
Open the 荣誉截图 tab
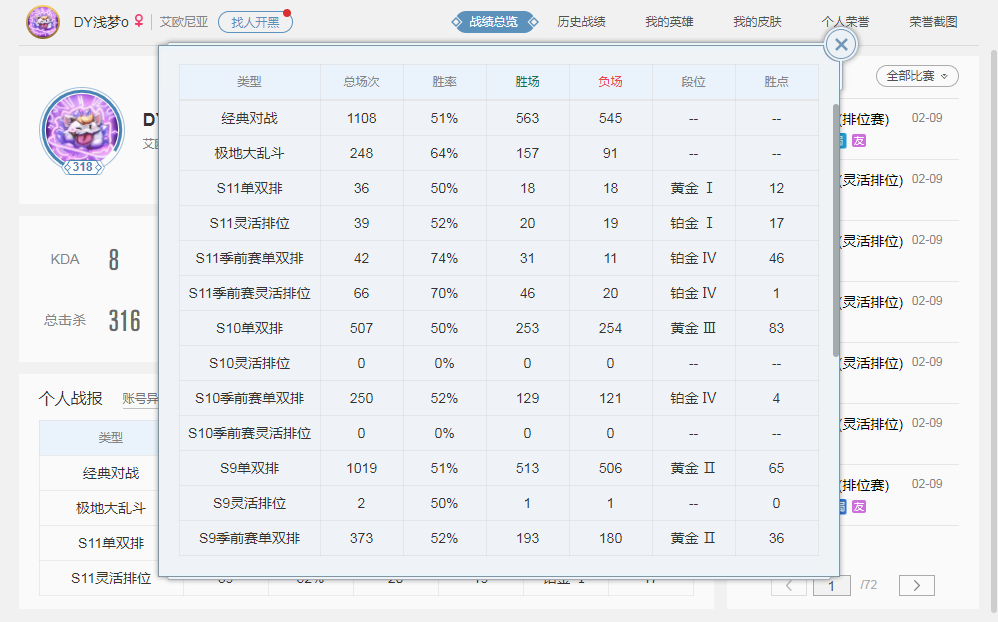tap(933, 22)
